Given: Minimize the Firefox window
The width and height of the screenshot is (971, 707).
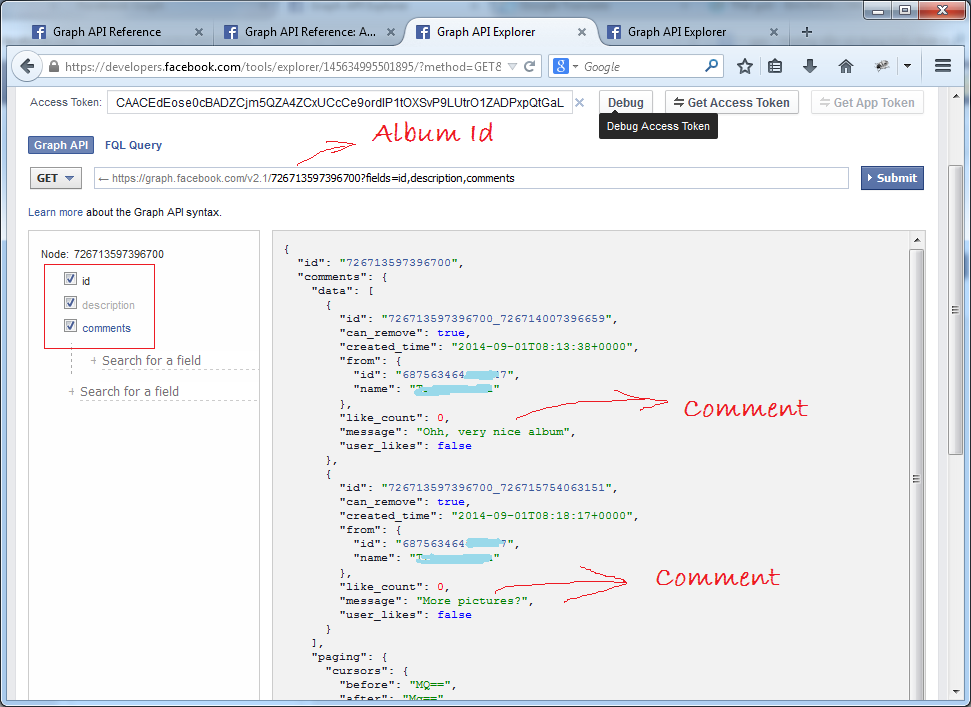Looking at the screenshot, I should 877,11.
